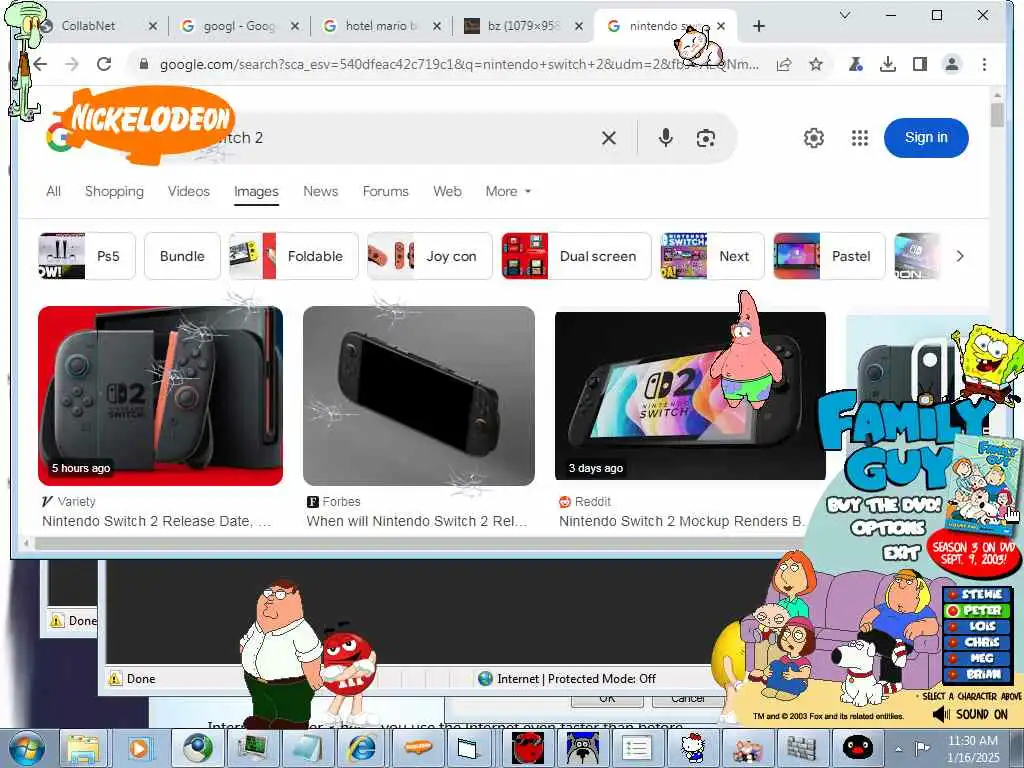The image size is (1024, 768).
Task: Select the News search category
Action: pyautogui.click(x=320, y=191)
